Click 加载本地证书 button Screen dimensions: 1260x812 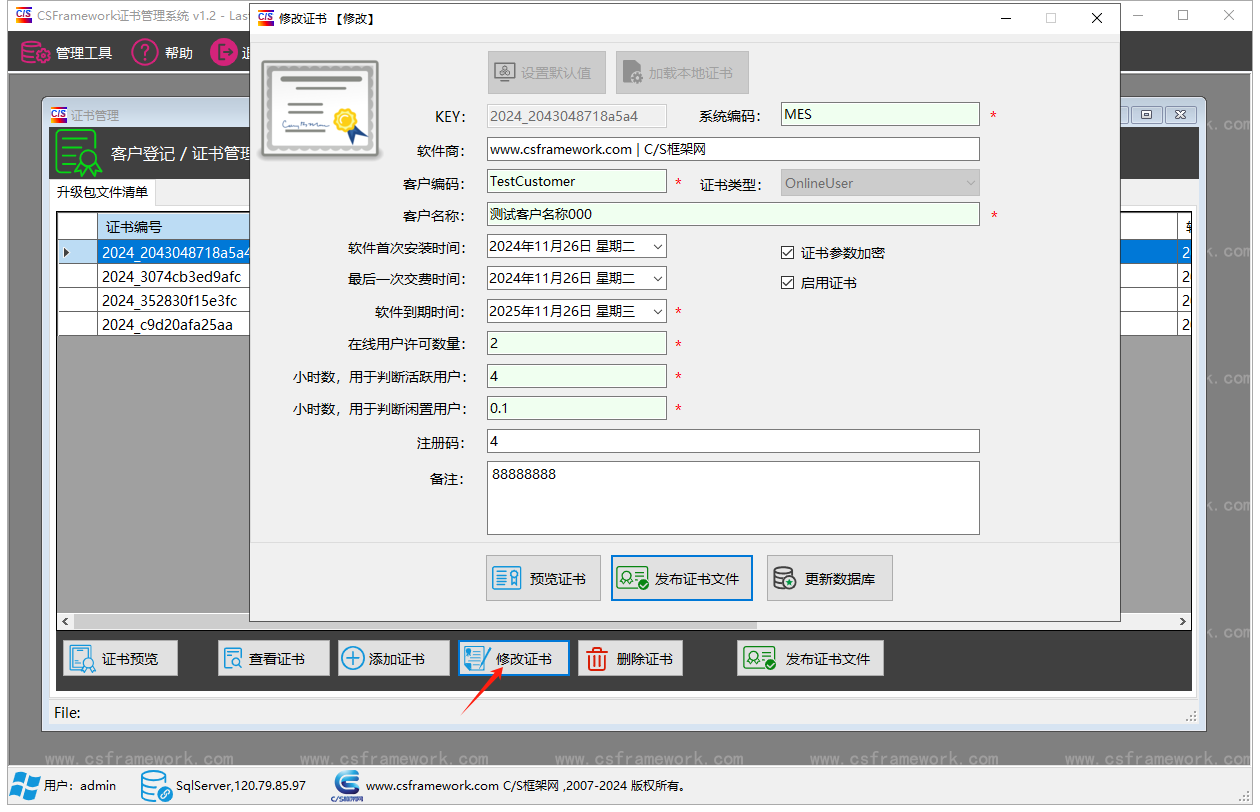pos(682,73)
